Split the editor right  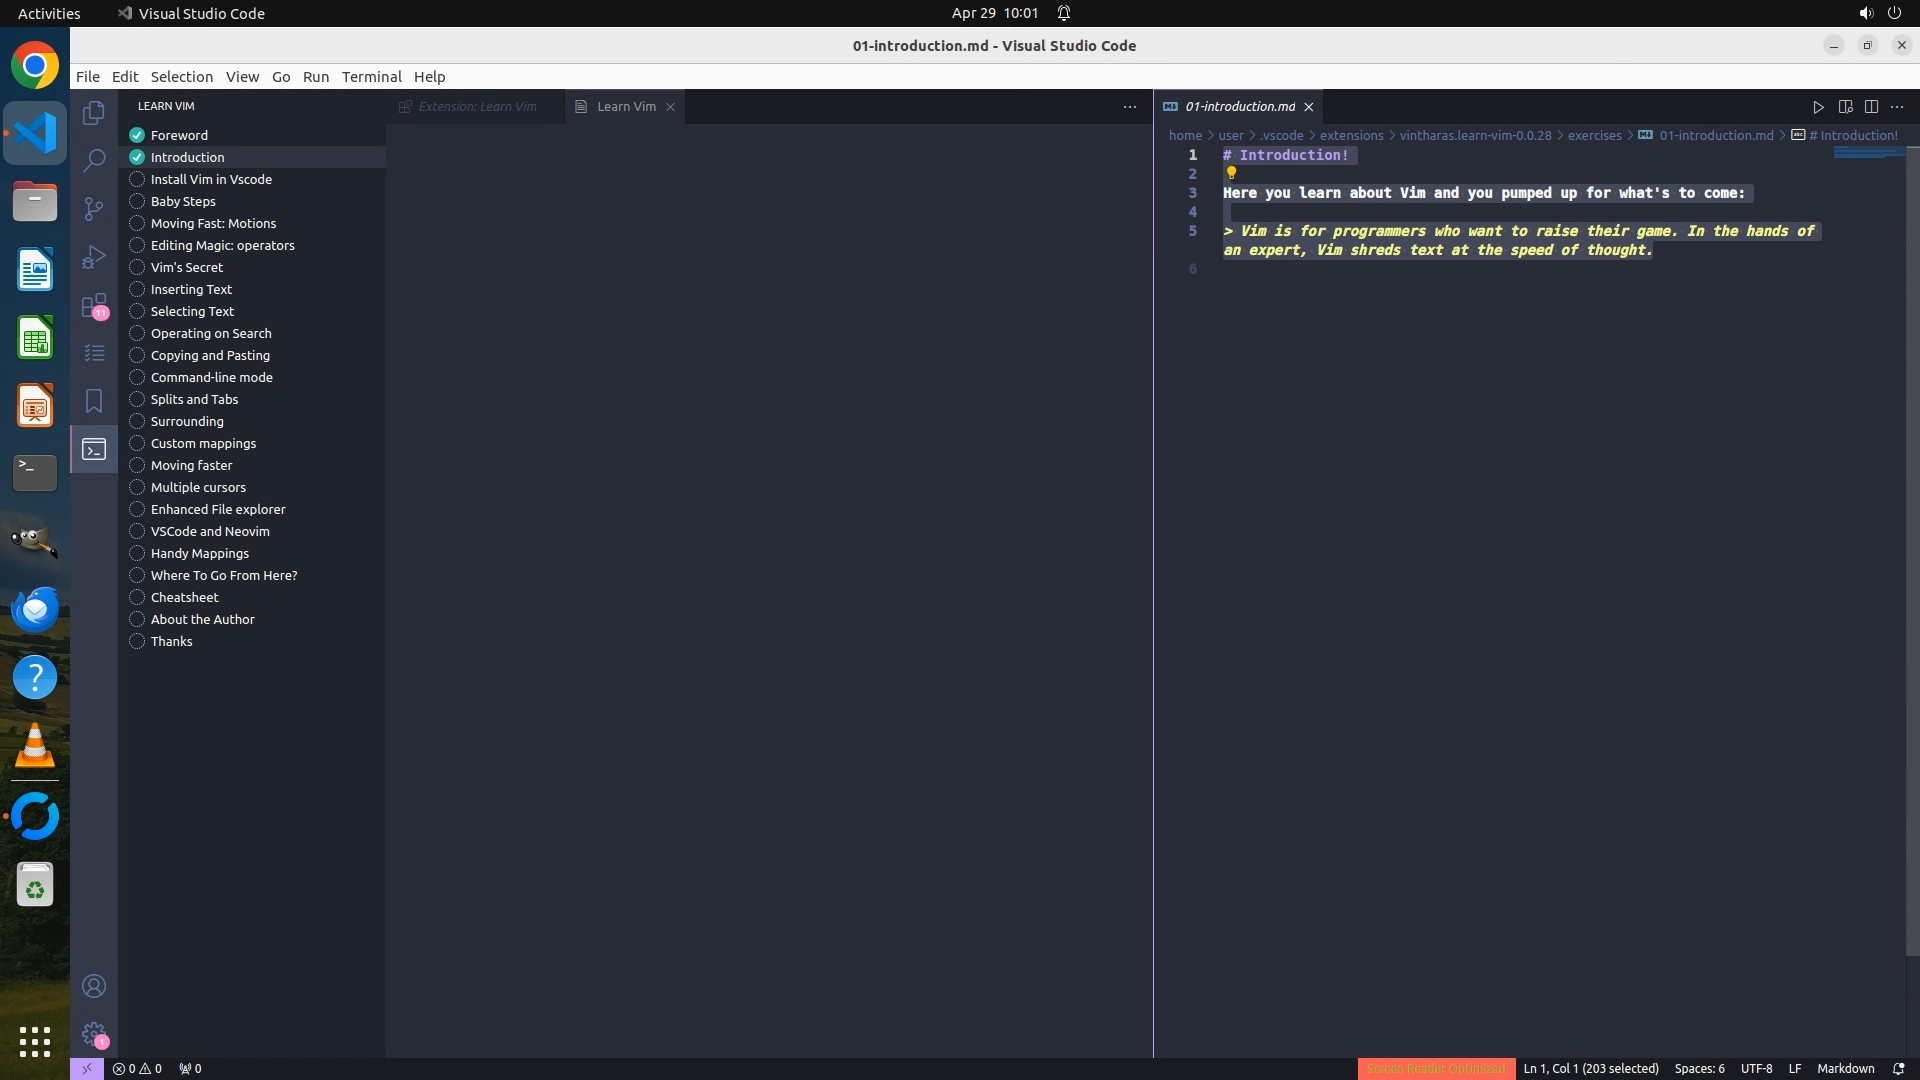[x=1871, y=107]
